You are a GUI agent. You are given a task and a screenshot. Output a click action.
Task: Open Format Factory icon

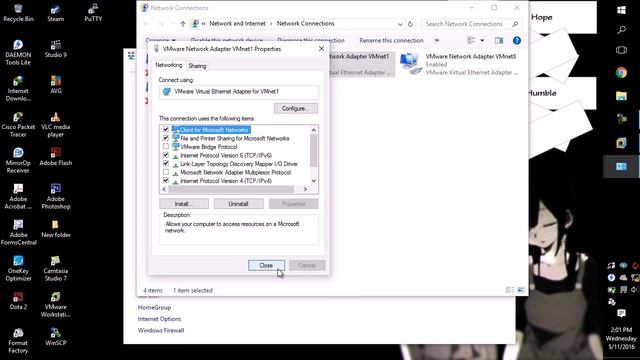pyautogui.click(x=18, y=340)
